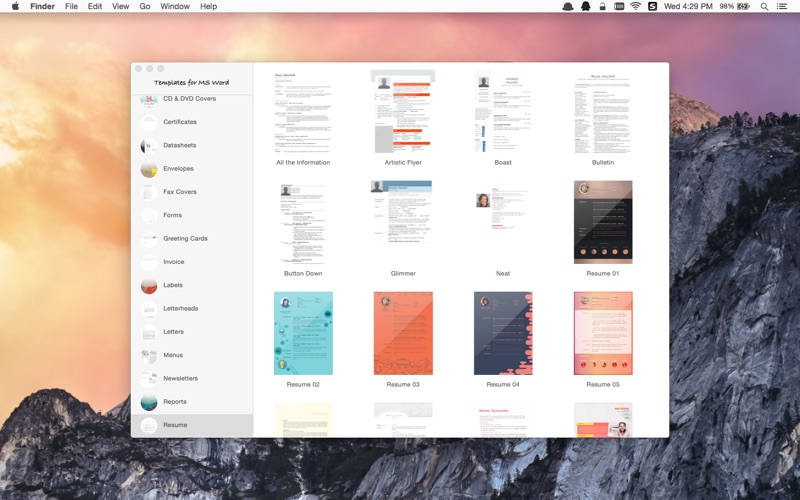Select the Resume 05 pink thumbnail
This screenshot has width=800, height=500.
tap(603, 333)
